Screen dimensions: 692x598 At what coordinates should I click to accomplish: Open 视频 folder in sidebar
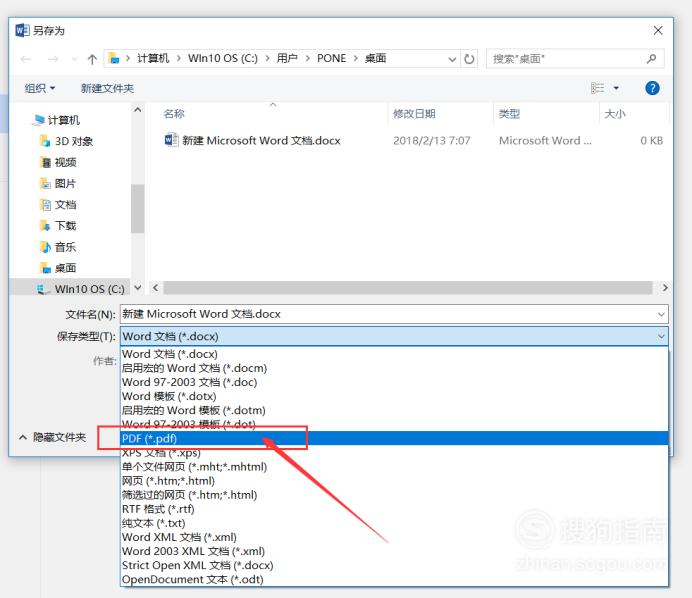(58, 162)
